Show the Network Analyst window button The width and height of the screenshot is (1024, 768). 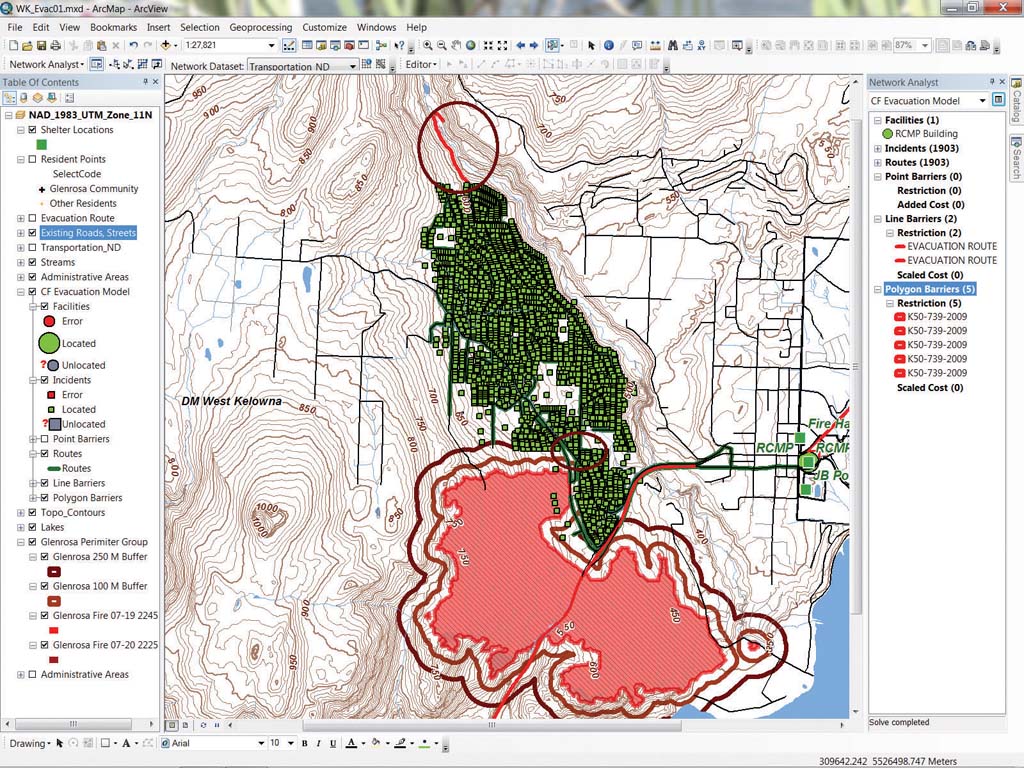[x=97, y=65]
